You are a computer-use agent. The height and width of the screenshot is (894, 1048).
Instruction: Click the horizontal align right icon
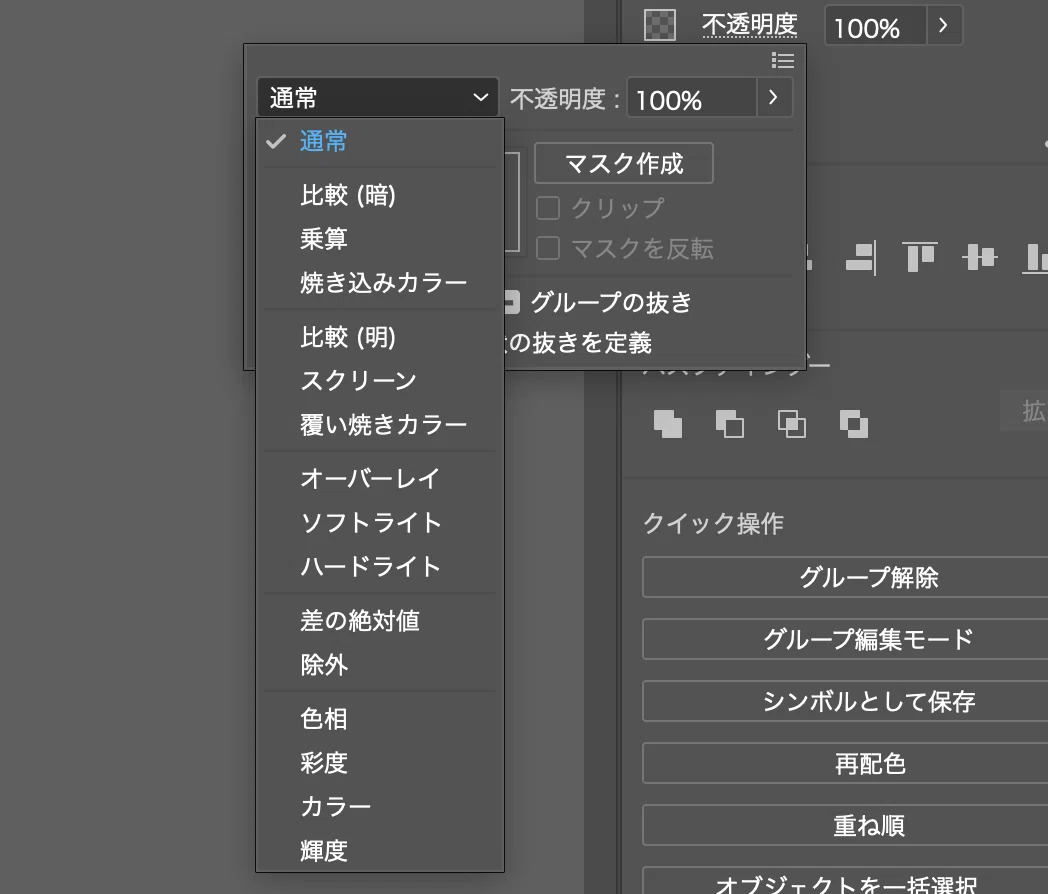861,257
